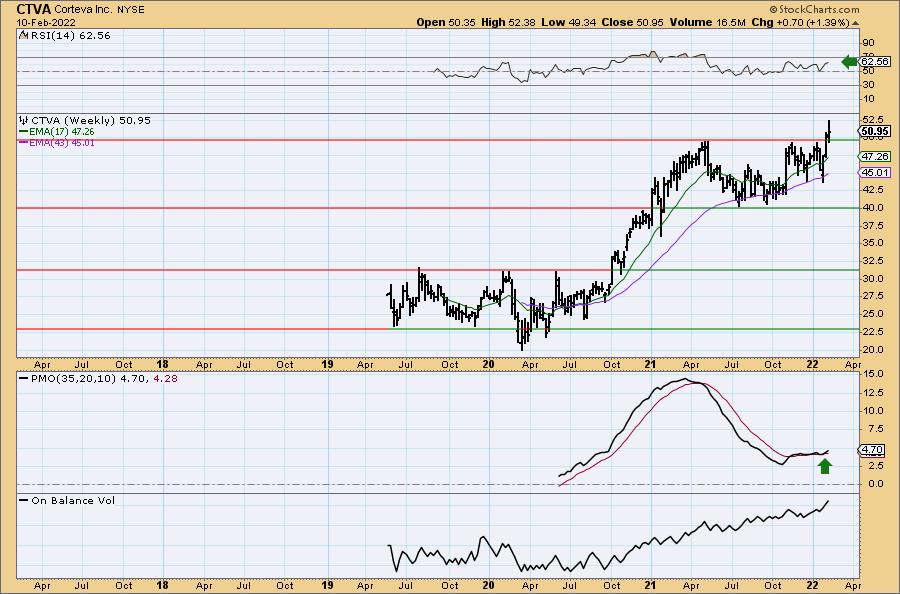This screenshot has width=900, height=594.
Task: Click the RSI(14) 62.56 indicator label
Action: click(x=71, y=36)
